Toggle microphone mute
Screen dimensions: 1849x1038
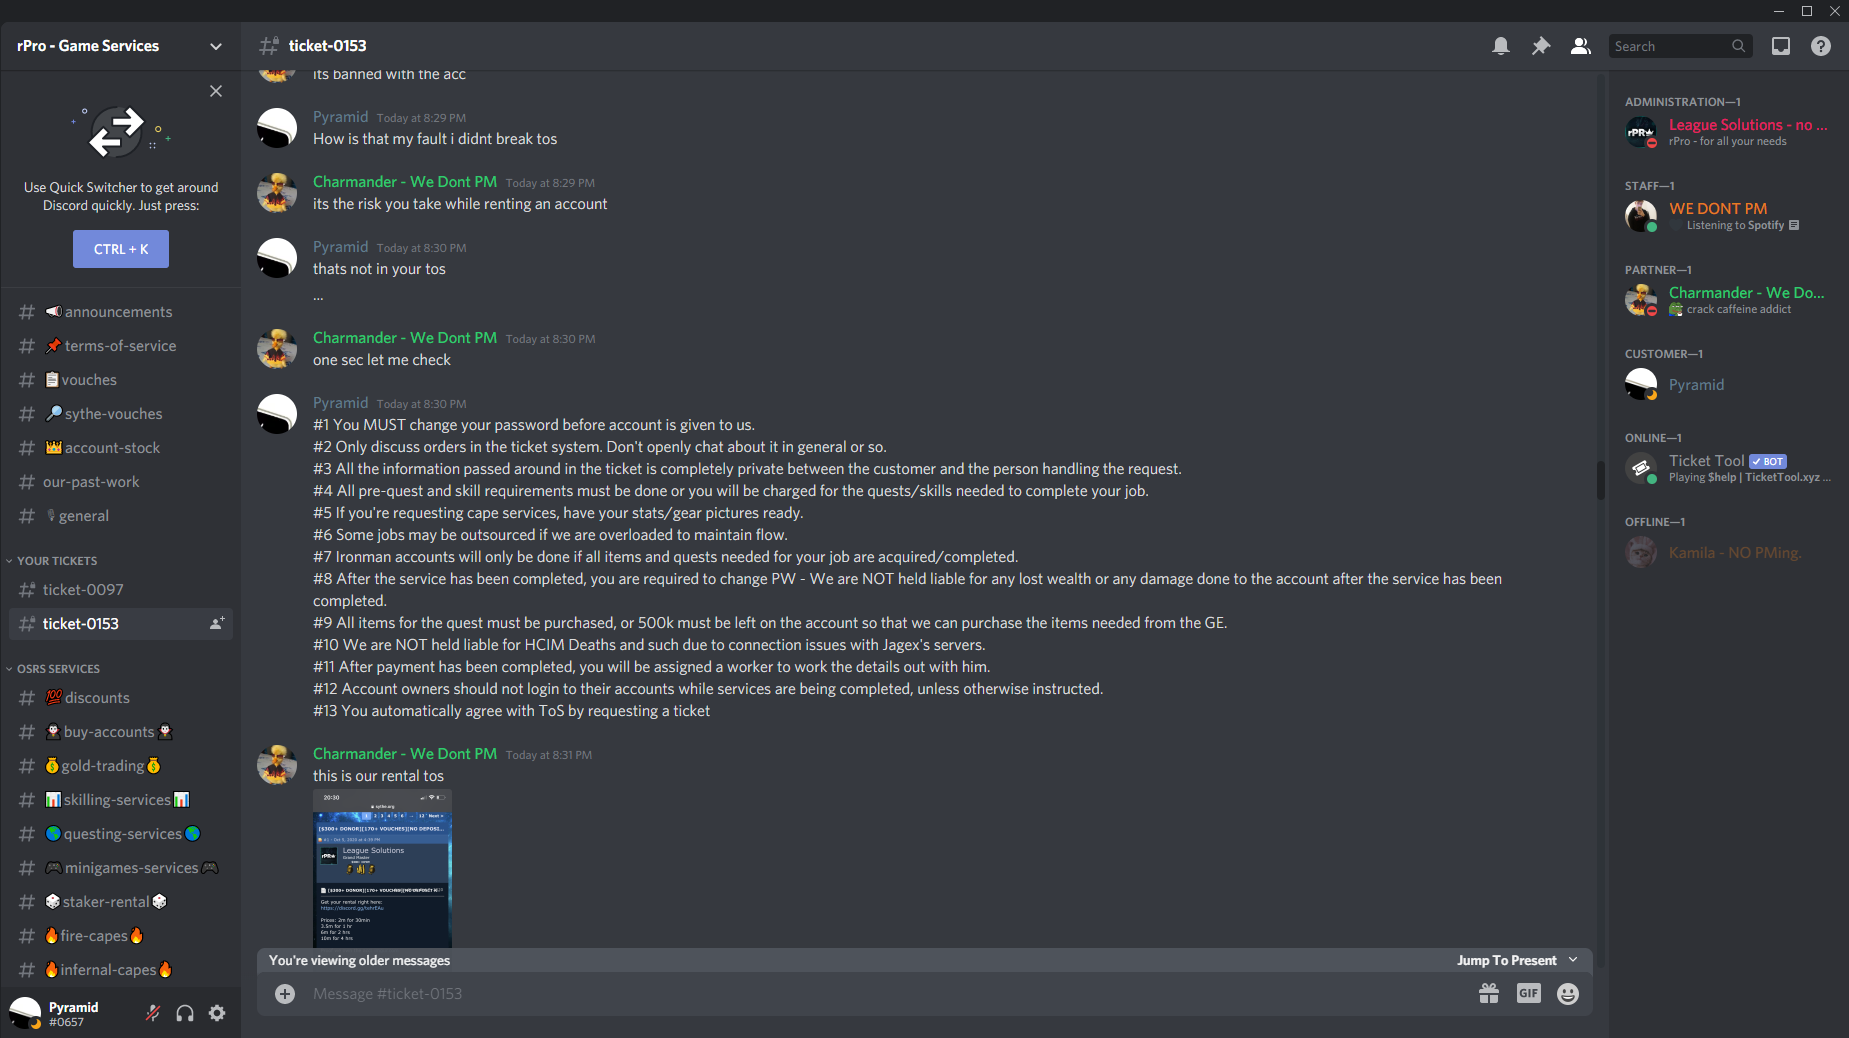click(153, 1013)
